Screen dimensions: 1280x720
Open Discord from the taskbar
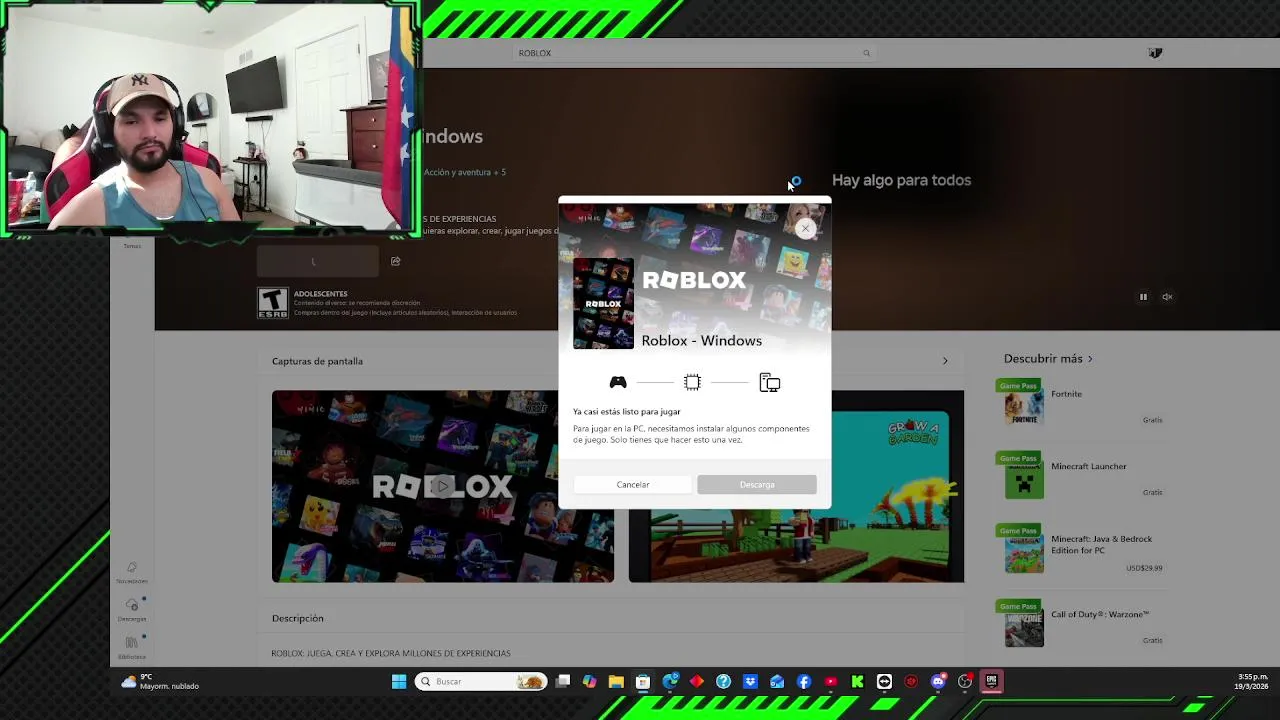[x=938, y=682]
